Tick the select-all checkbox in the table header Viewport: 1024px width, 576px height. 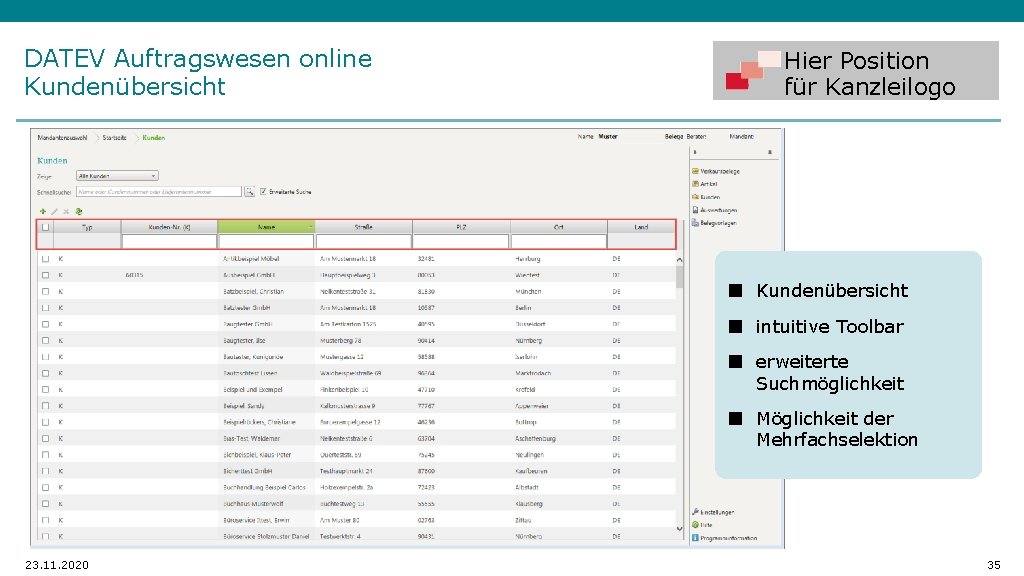[45, 227]
